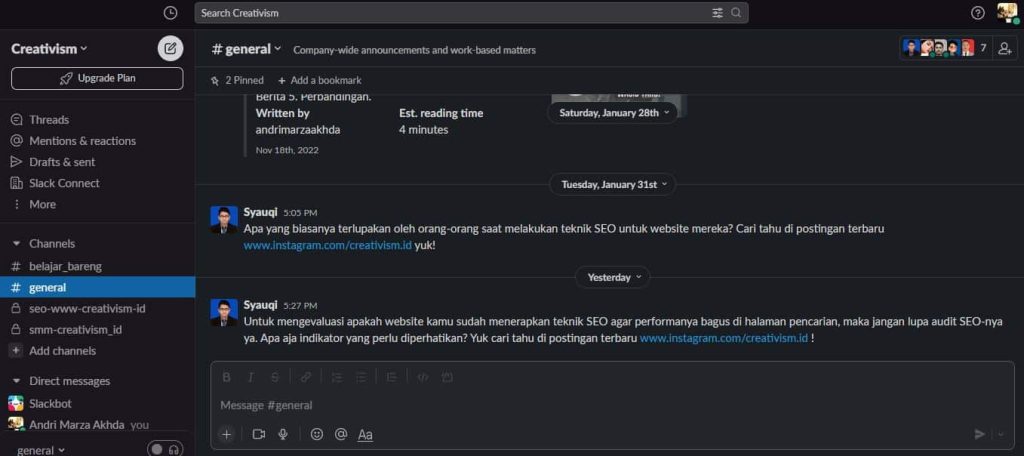Format text as inline code
The width and height of the screenshot is (1024, 456).
coord(423,377)
